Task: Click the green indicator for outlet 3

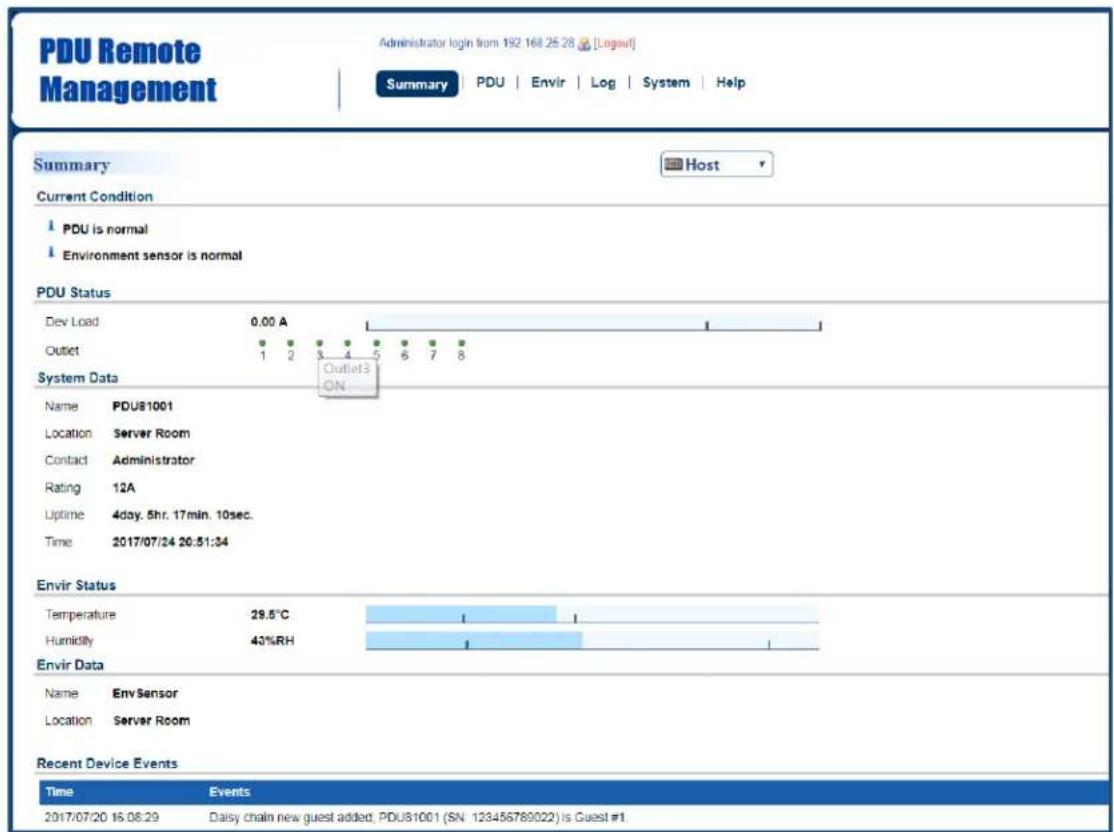Action: click(x=320, y=342)
